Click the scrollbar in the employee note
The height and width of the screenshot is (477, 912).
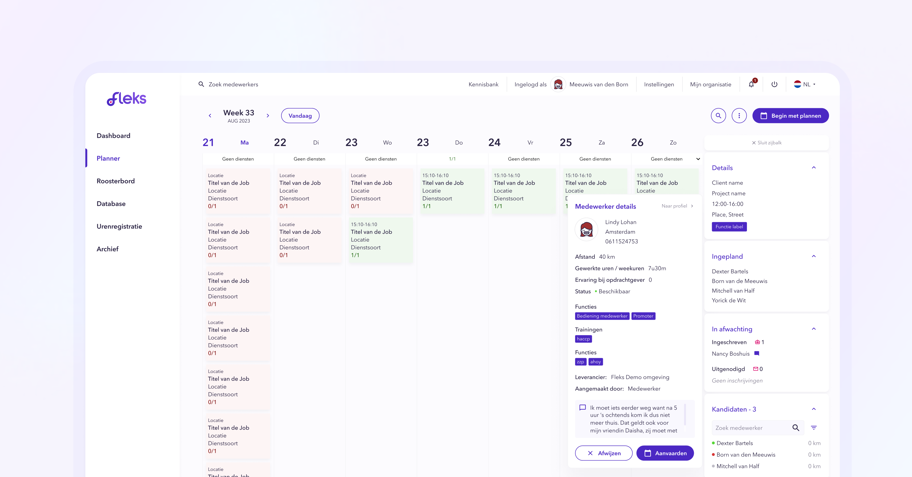[686, 415]
